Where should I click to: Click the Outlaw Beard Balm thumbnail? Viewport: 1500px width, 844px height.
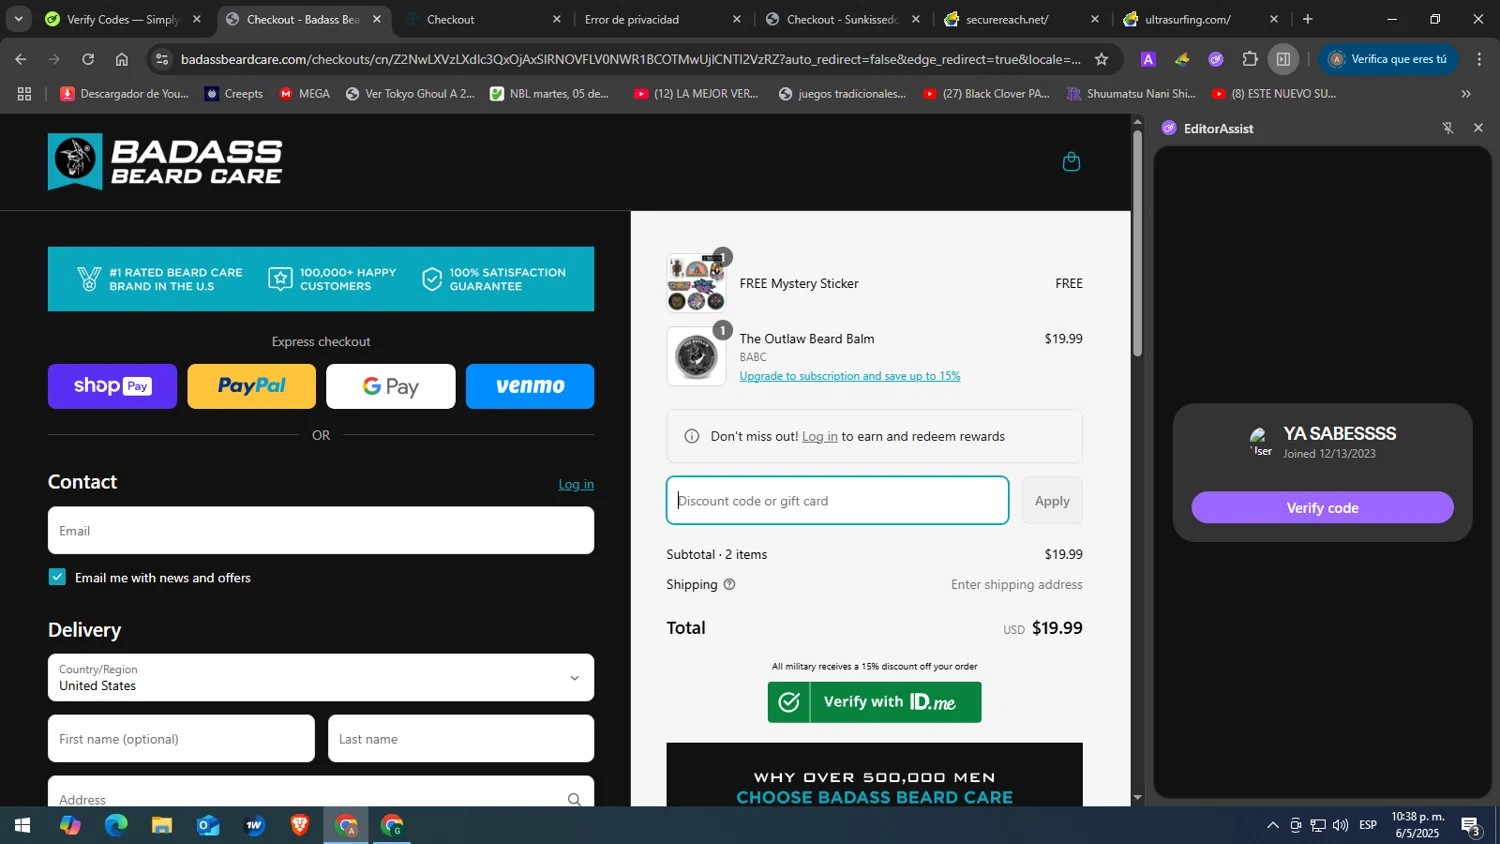[x=696, y=357]
